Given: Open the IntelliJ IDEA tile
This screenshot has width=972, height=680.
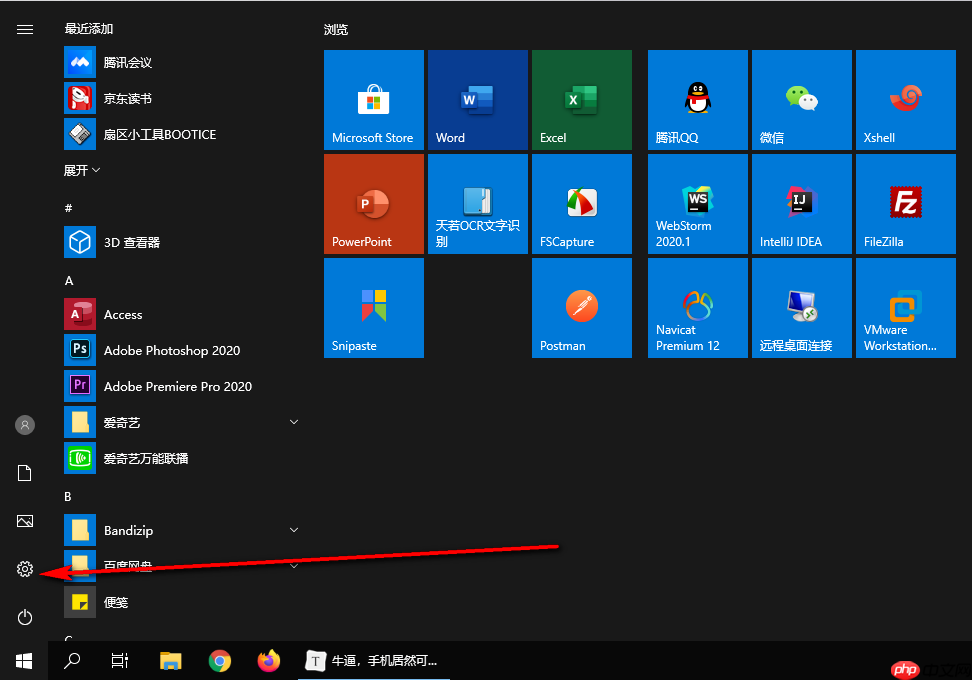Looking at the screenshot, I should coord(801,204).
